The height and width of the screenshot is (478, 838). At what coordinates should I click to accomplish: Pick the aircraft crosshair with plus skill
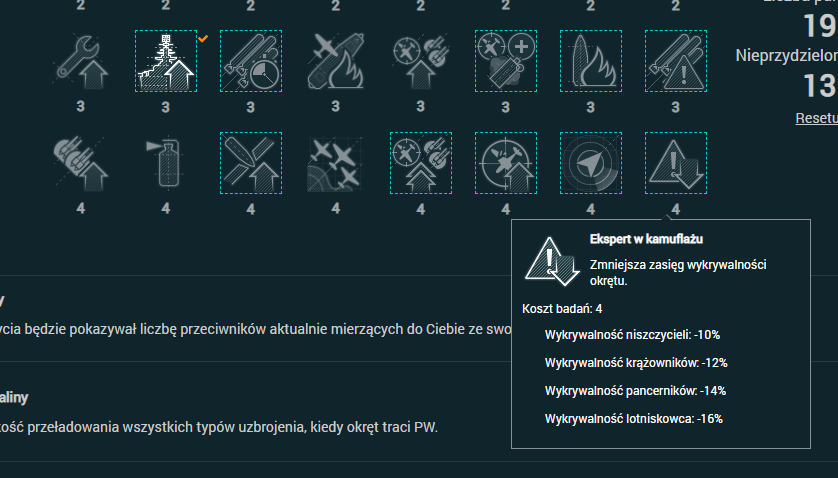click(506, 61)
